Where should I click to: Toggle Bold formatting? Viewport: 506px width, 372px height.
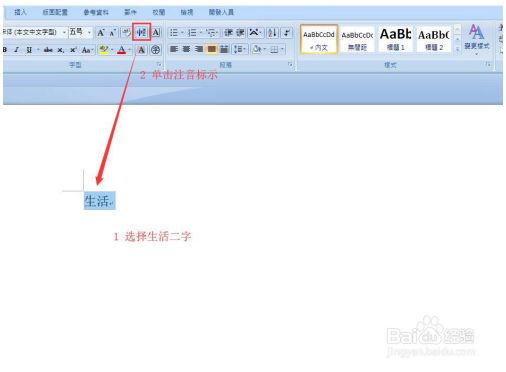pos(5,50)
